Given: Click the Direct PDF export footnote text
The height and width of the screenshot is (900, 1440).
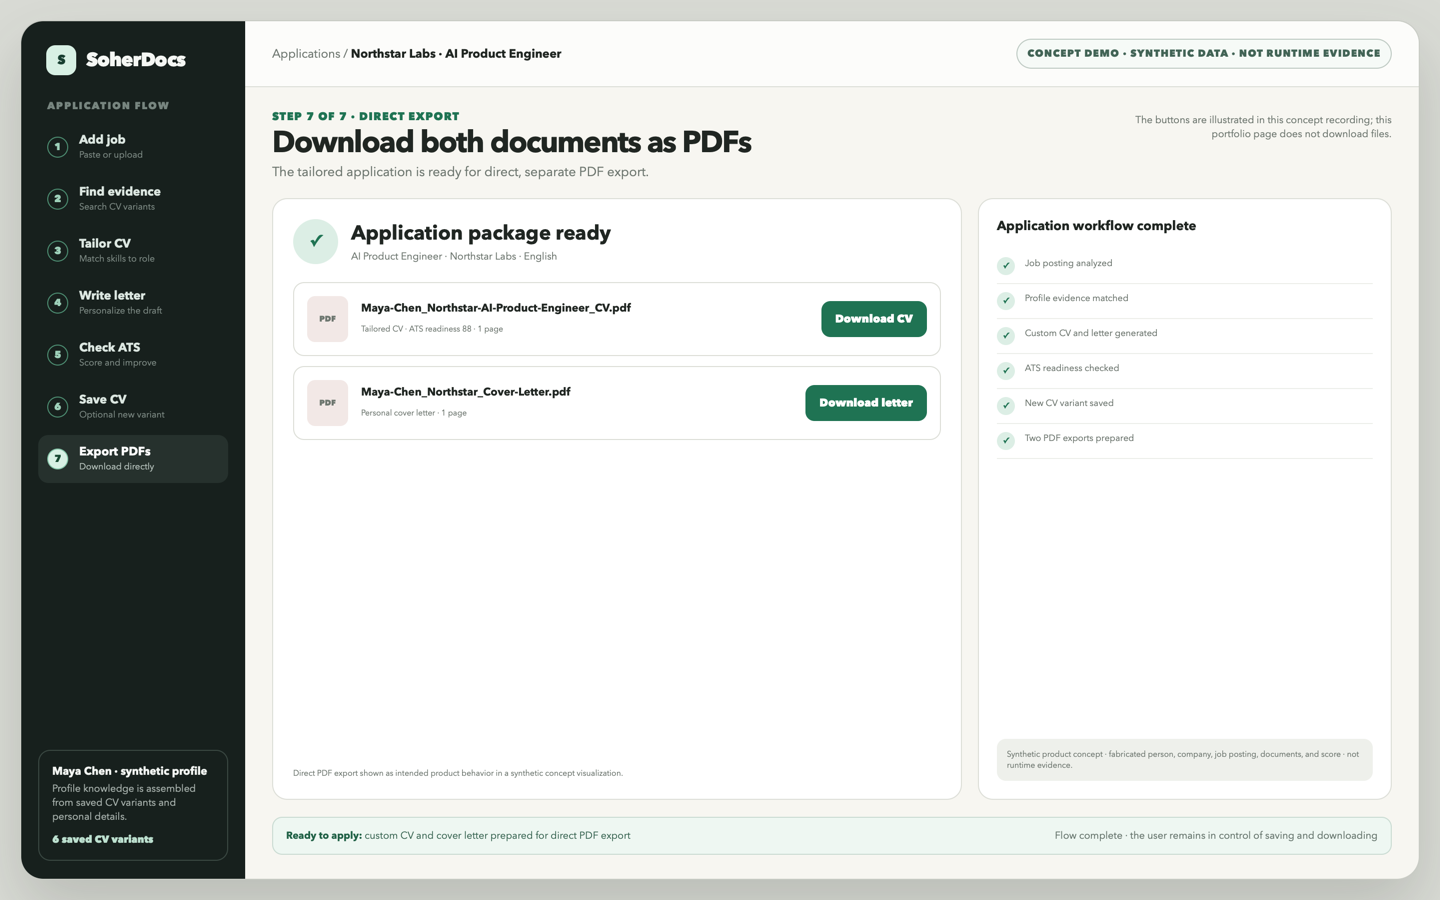Looking at the screenshot, I should tap(458, 773).
